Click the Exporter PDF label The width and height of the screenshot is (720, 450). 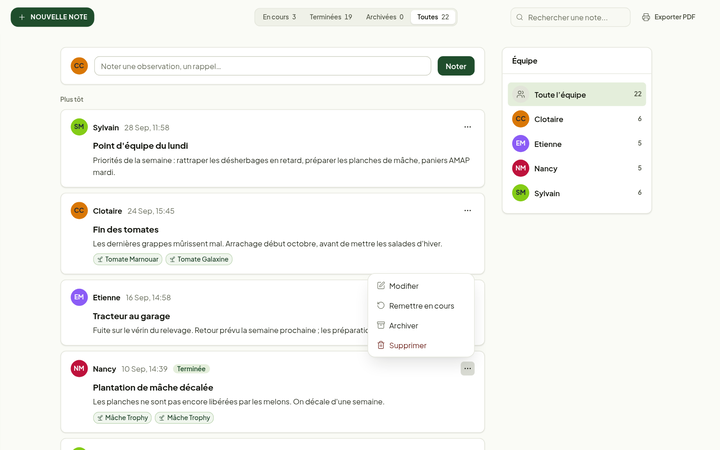coord(675,17)
